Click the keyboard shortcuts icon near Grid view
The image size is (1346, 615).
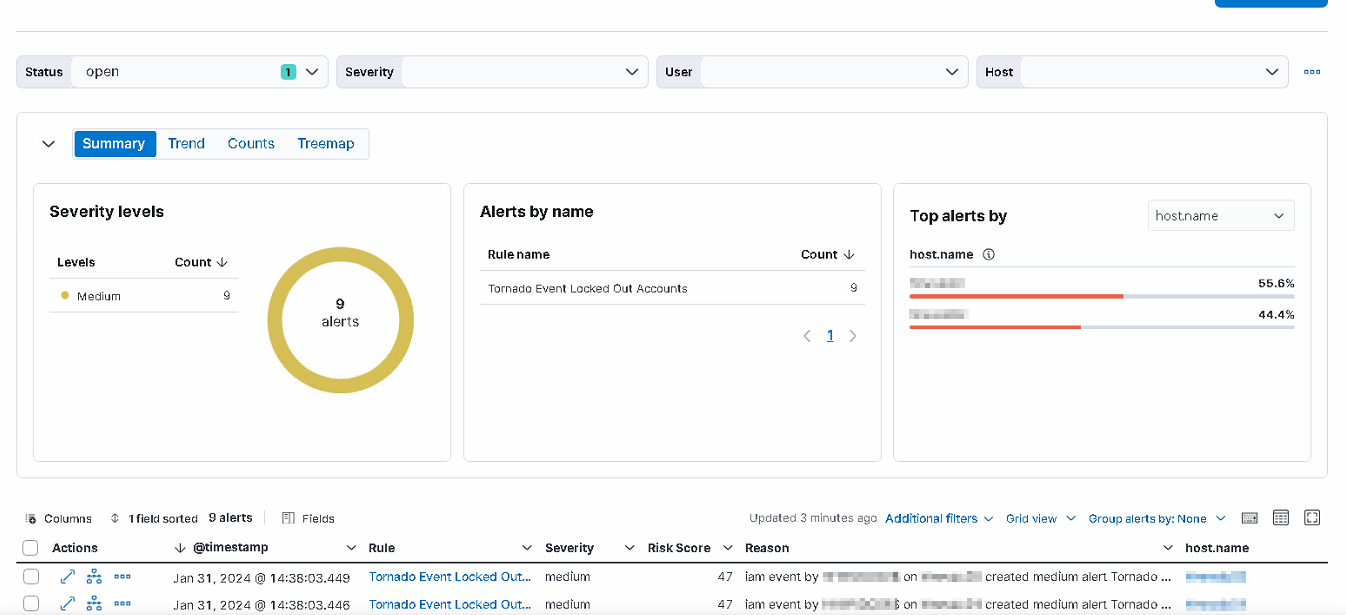coord(1249,517)
